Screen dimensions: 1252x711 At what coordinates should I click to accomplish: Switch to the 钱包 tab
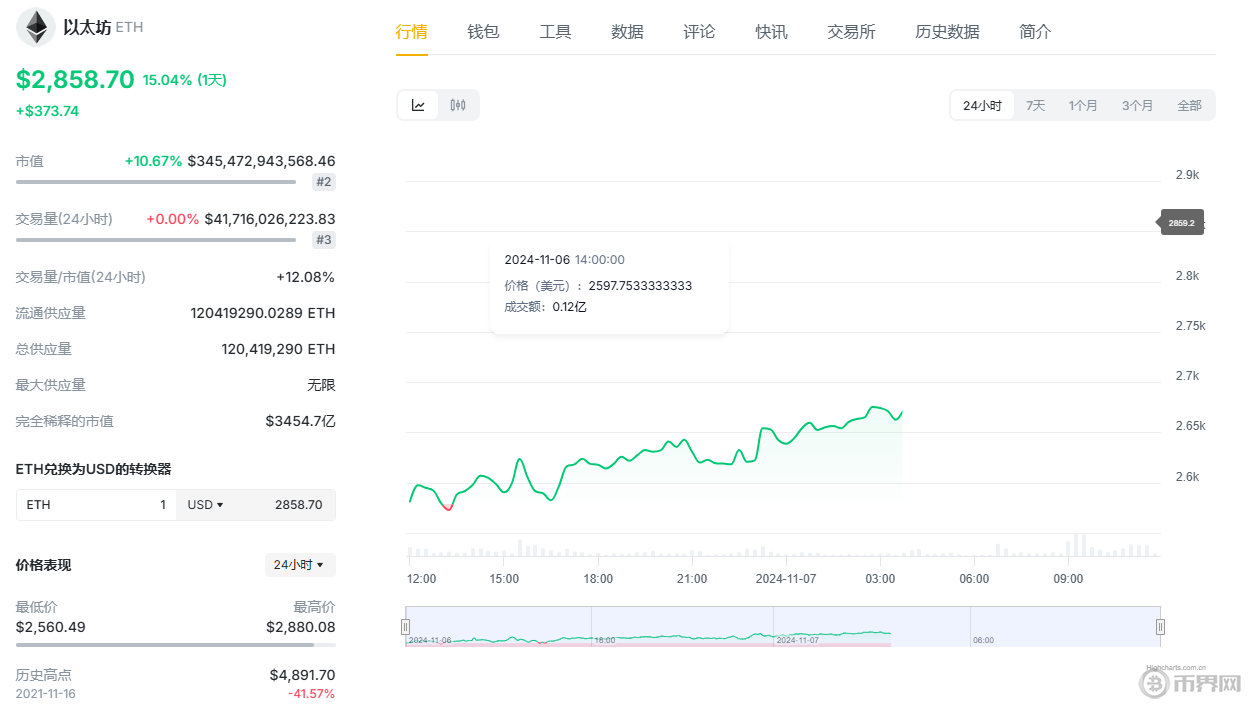pyautogui.click(x=483, y=31)
